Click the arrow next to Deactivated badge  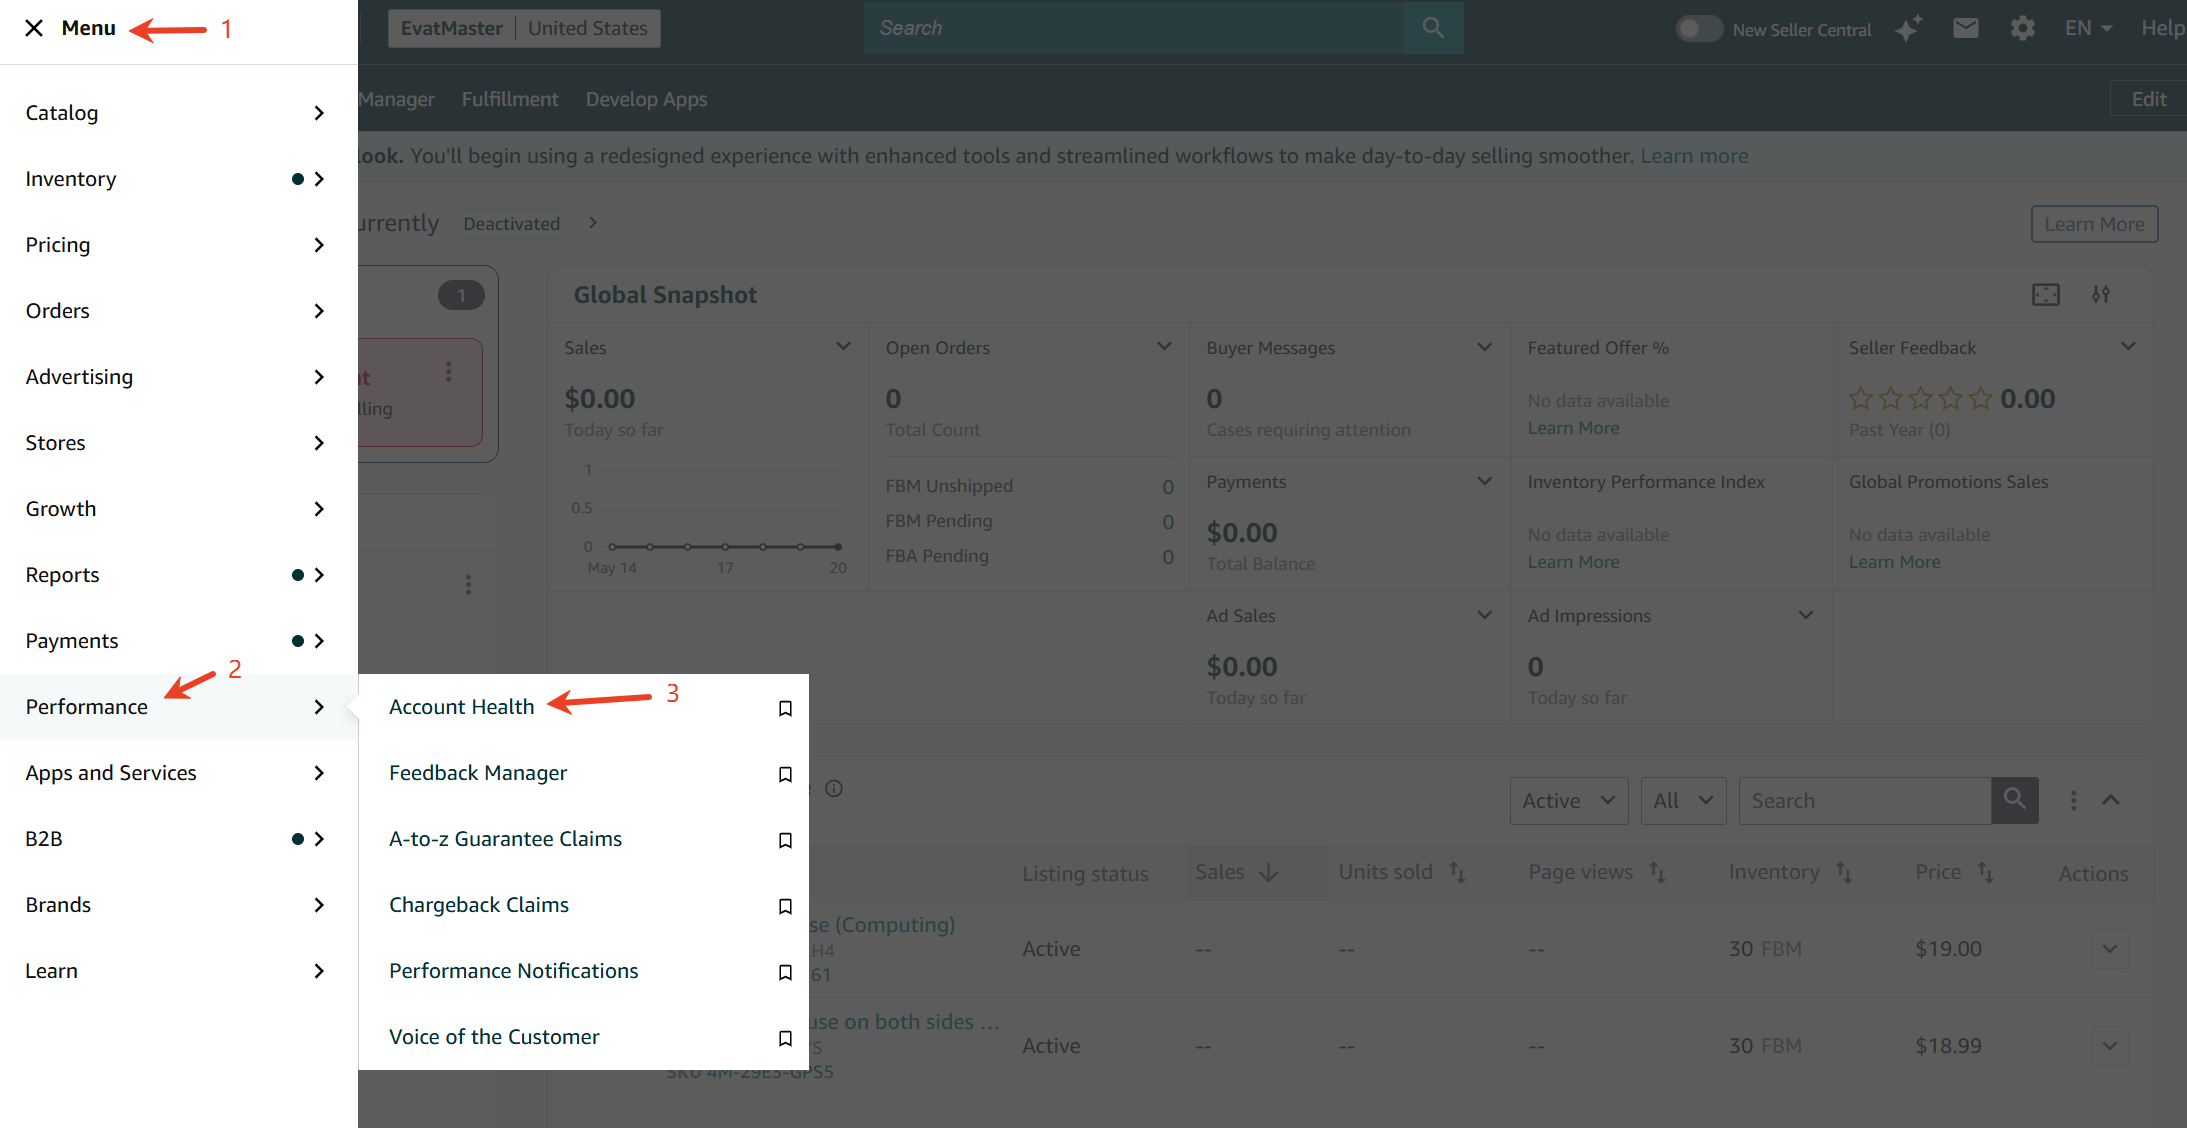pos(593,223)
